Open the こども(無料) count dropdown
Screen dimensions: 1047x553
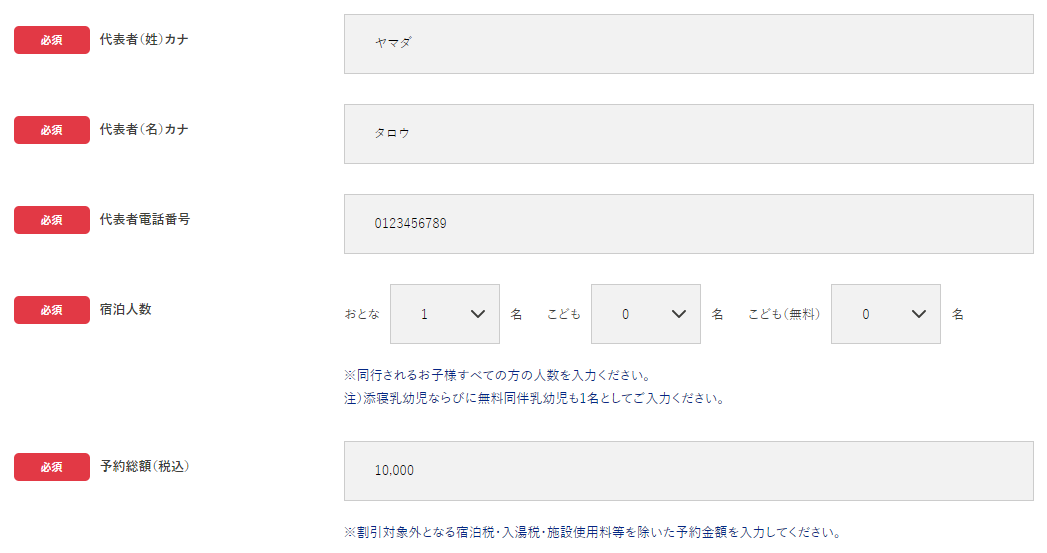885,314
